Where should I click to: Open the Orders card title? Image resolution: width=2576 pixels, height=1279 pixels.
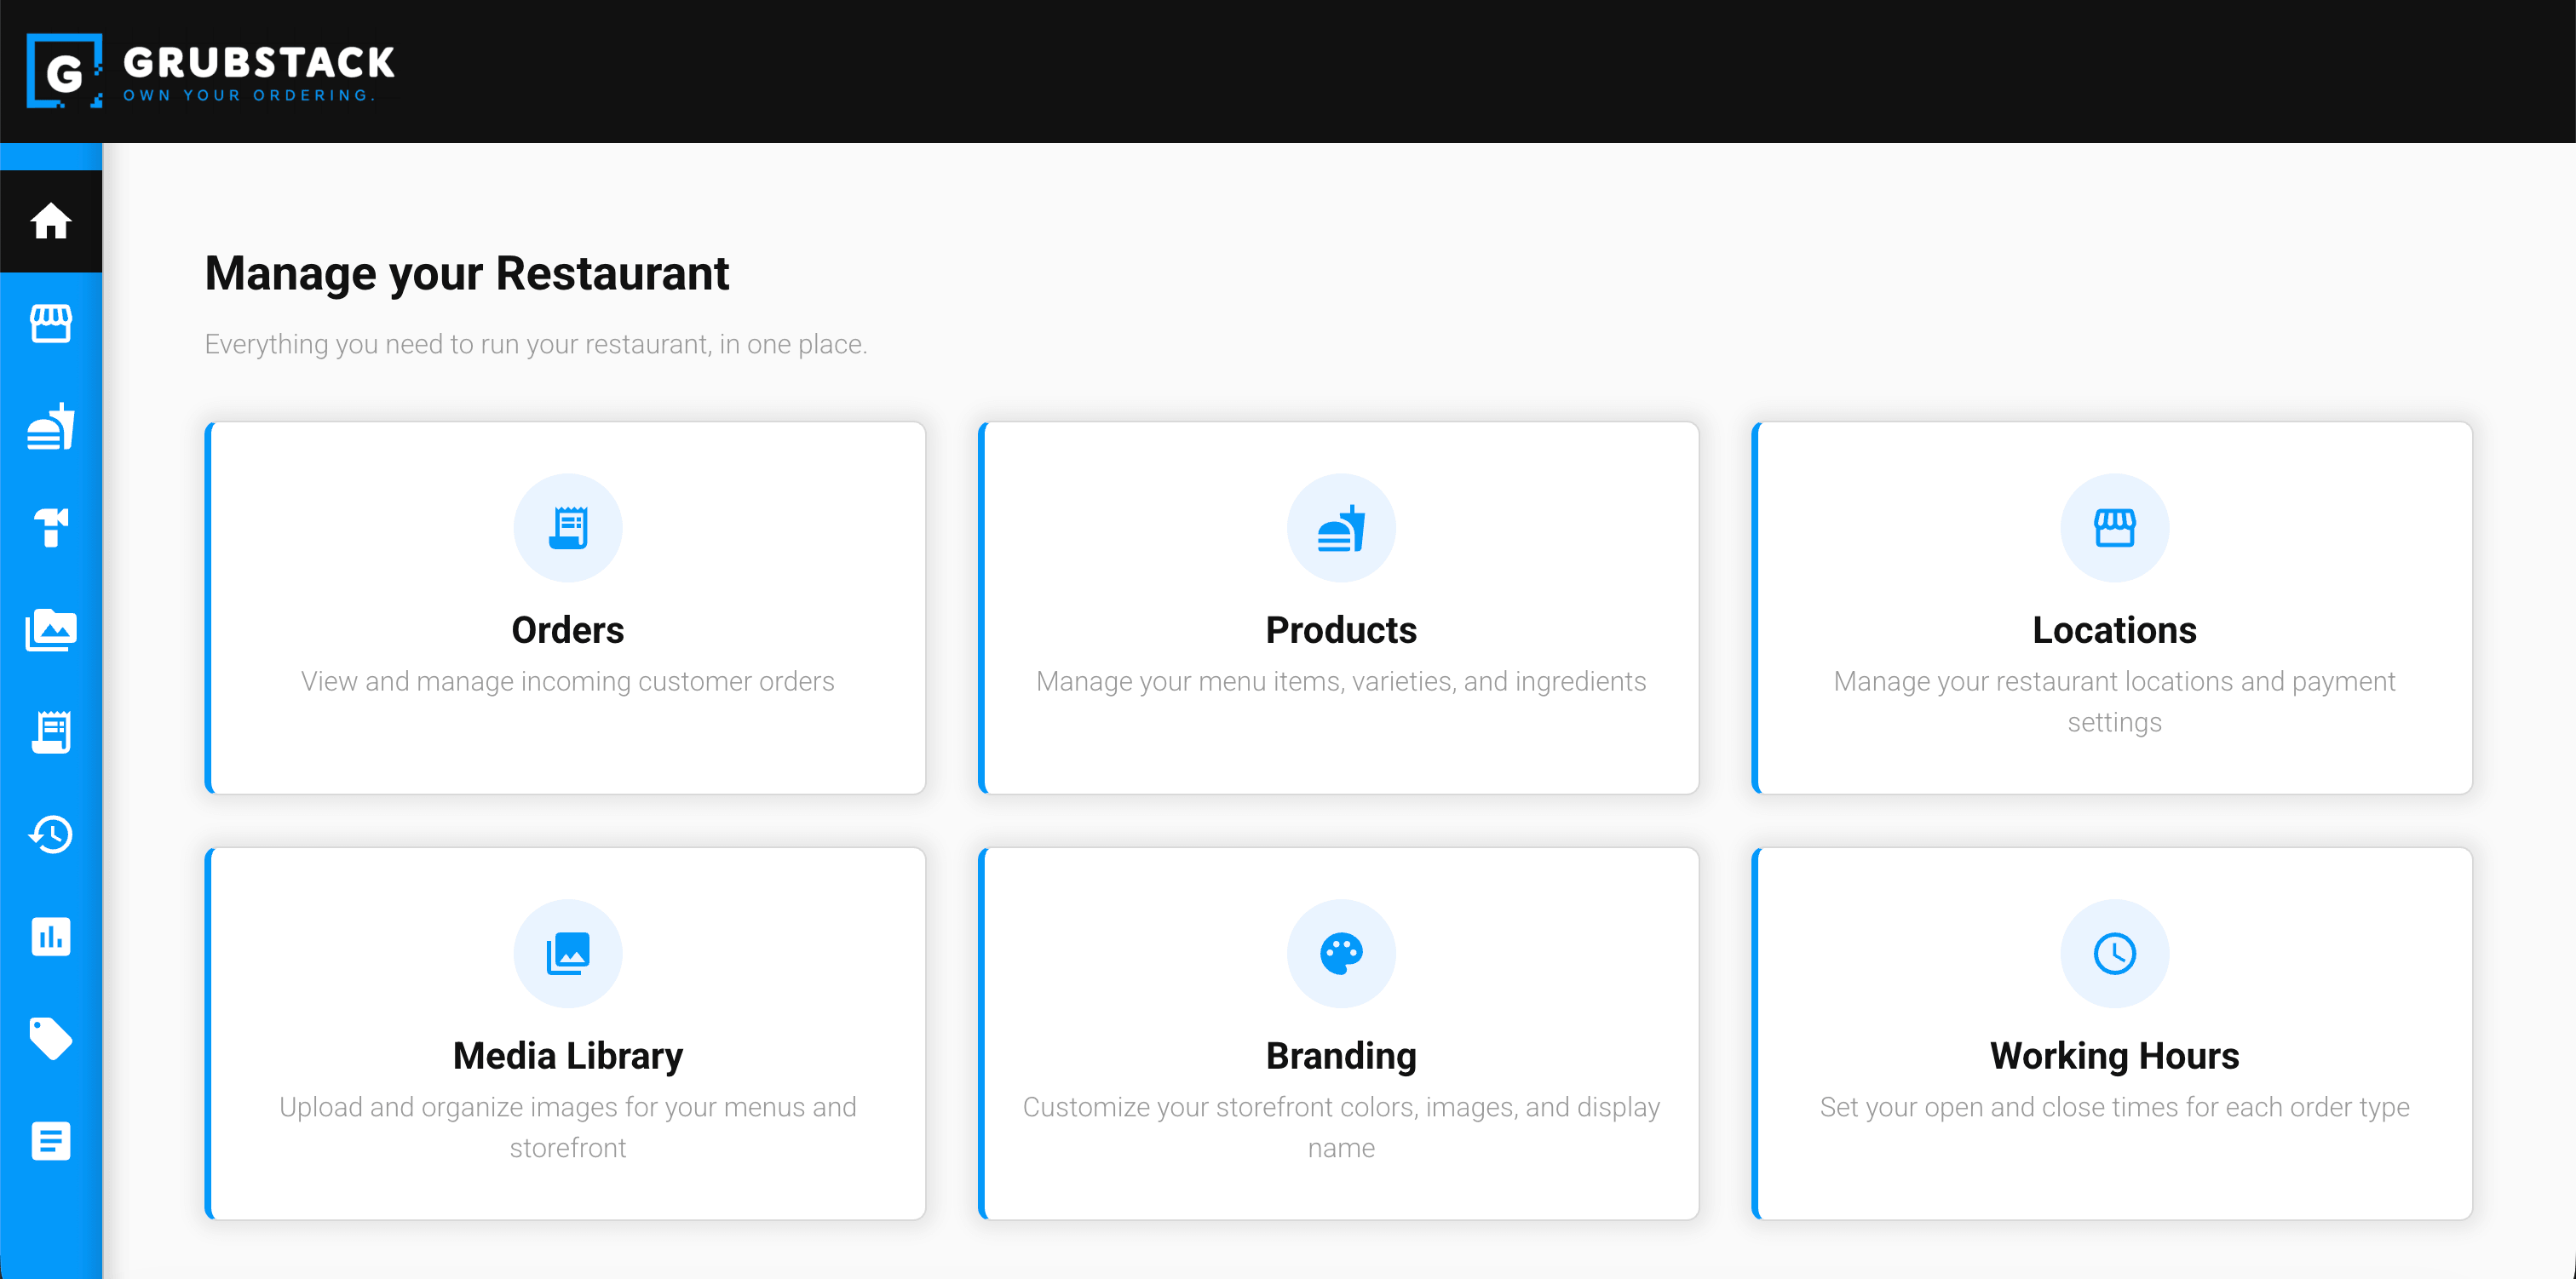(x=568, y=630)
